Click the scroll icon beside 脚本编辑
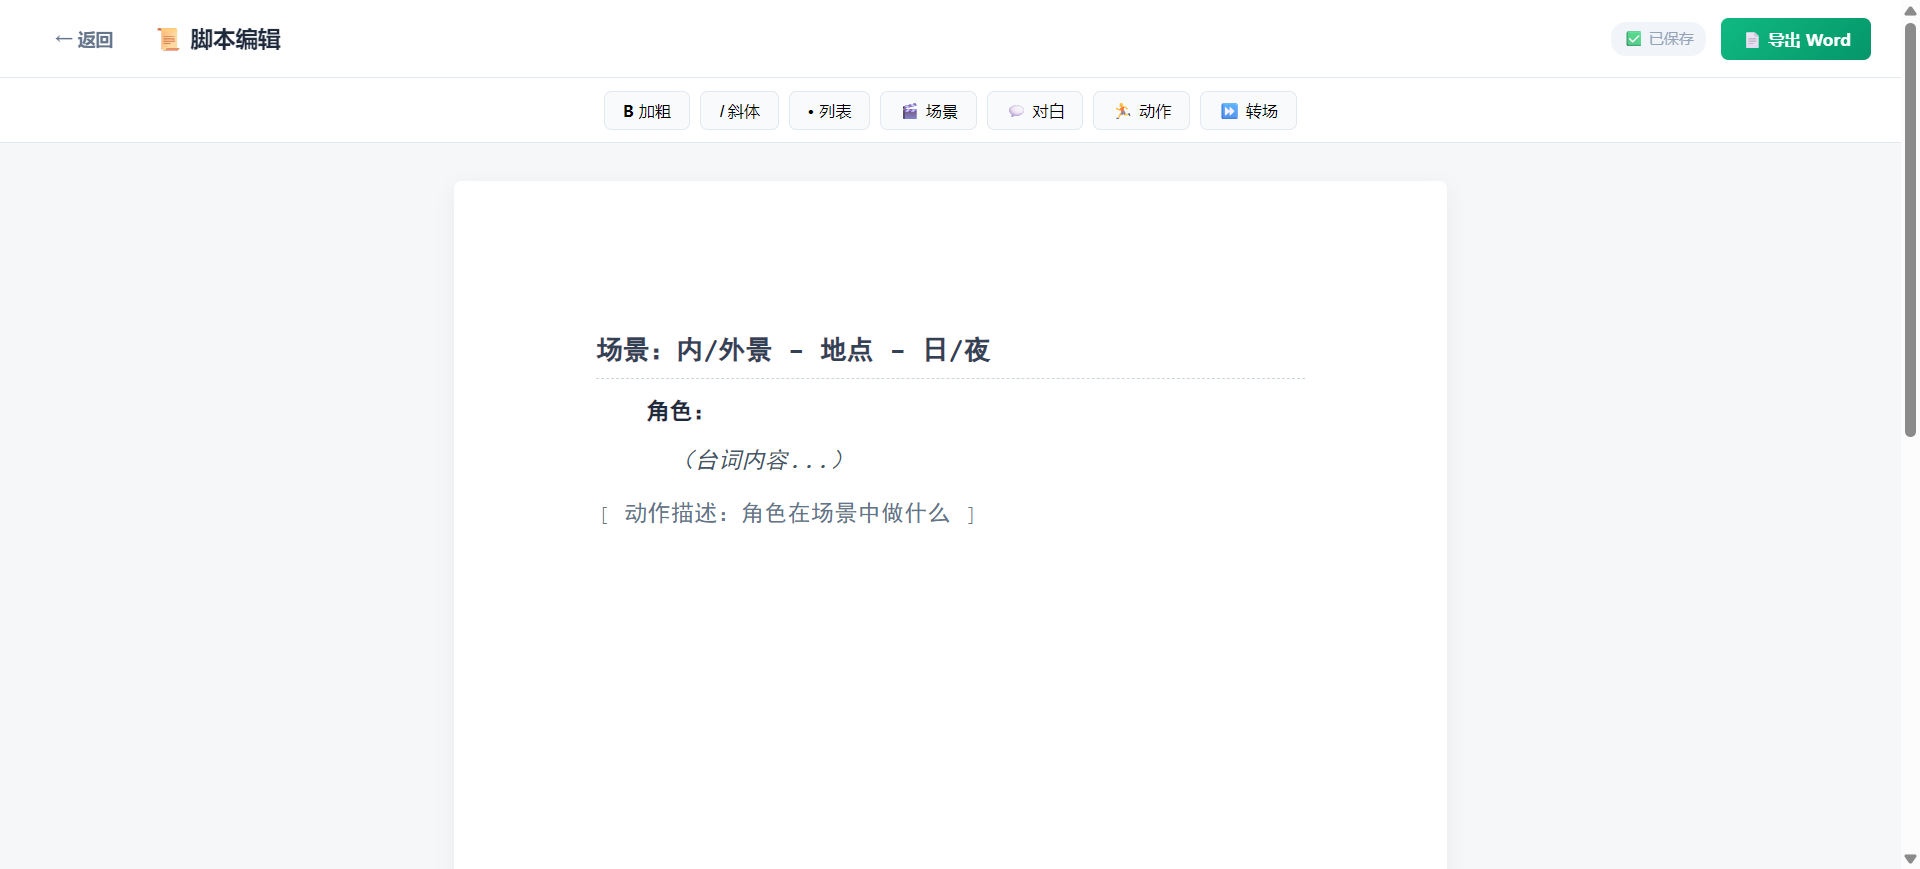 coord(168,39)
